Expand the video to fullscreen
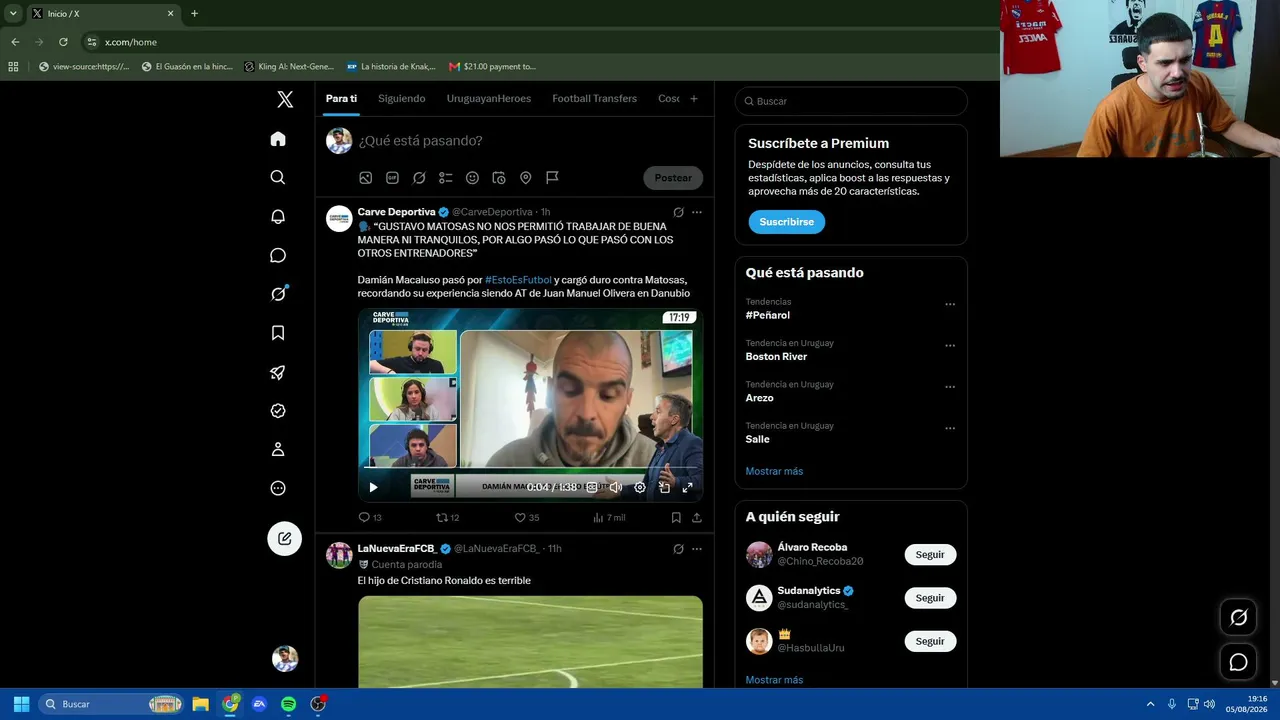This screenshot has height=720, width=1280. 688,488
